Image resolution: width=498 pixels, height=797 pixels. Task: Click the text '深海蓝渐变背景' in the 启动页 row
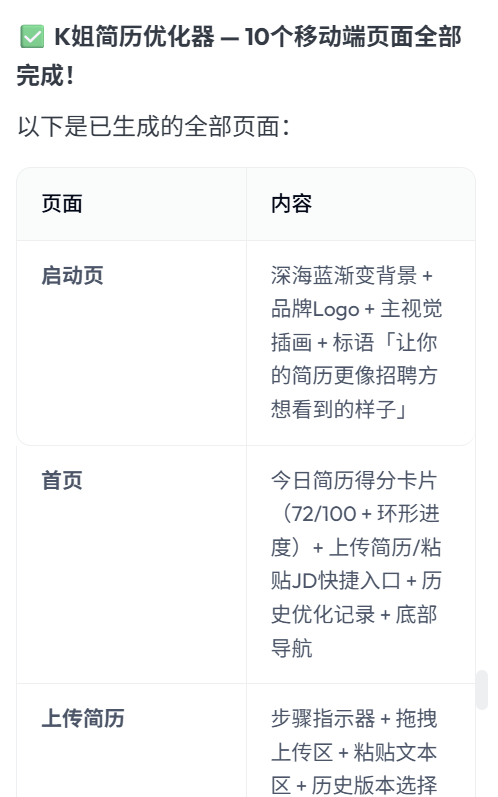tap(344, 275)
